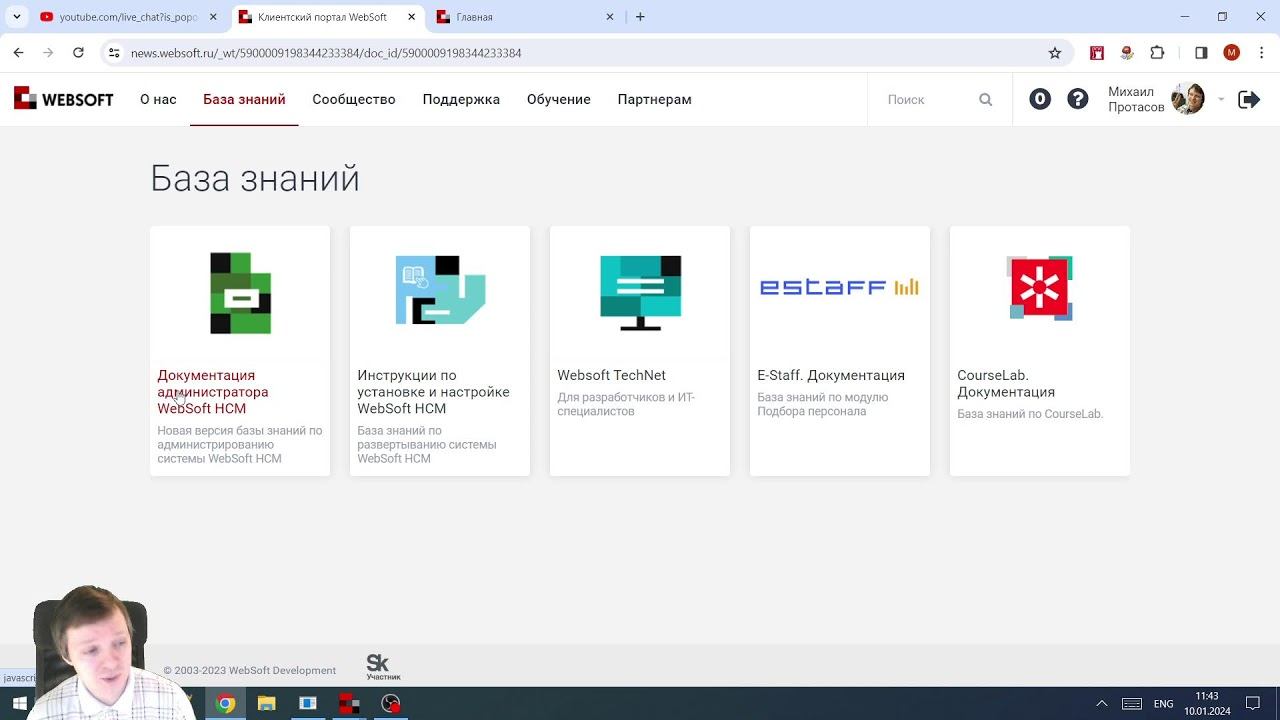
Task: Click the Для разработчиков и ИТ-специалистов description
Action: coord(626,404)
